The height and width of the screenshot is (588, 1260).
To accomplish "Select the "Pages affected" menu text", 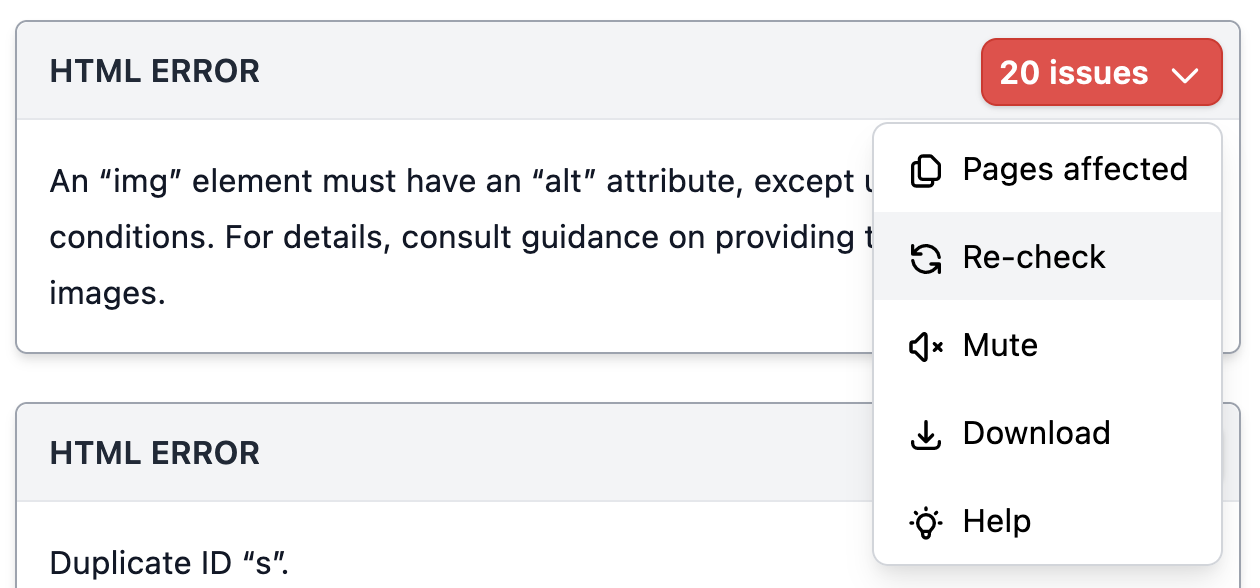I will click(x=1075, y=169).
